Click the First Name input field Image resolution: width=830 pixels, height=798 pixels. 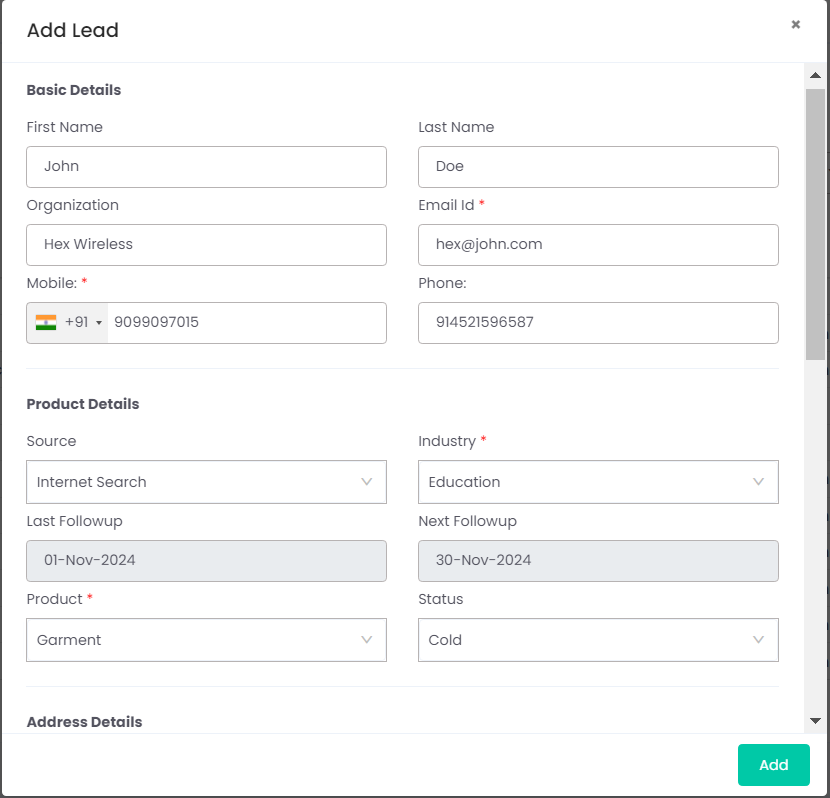[x=206, y=166]
